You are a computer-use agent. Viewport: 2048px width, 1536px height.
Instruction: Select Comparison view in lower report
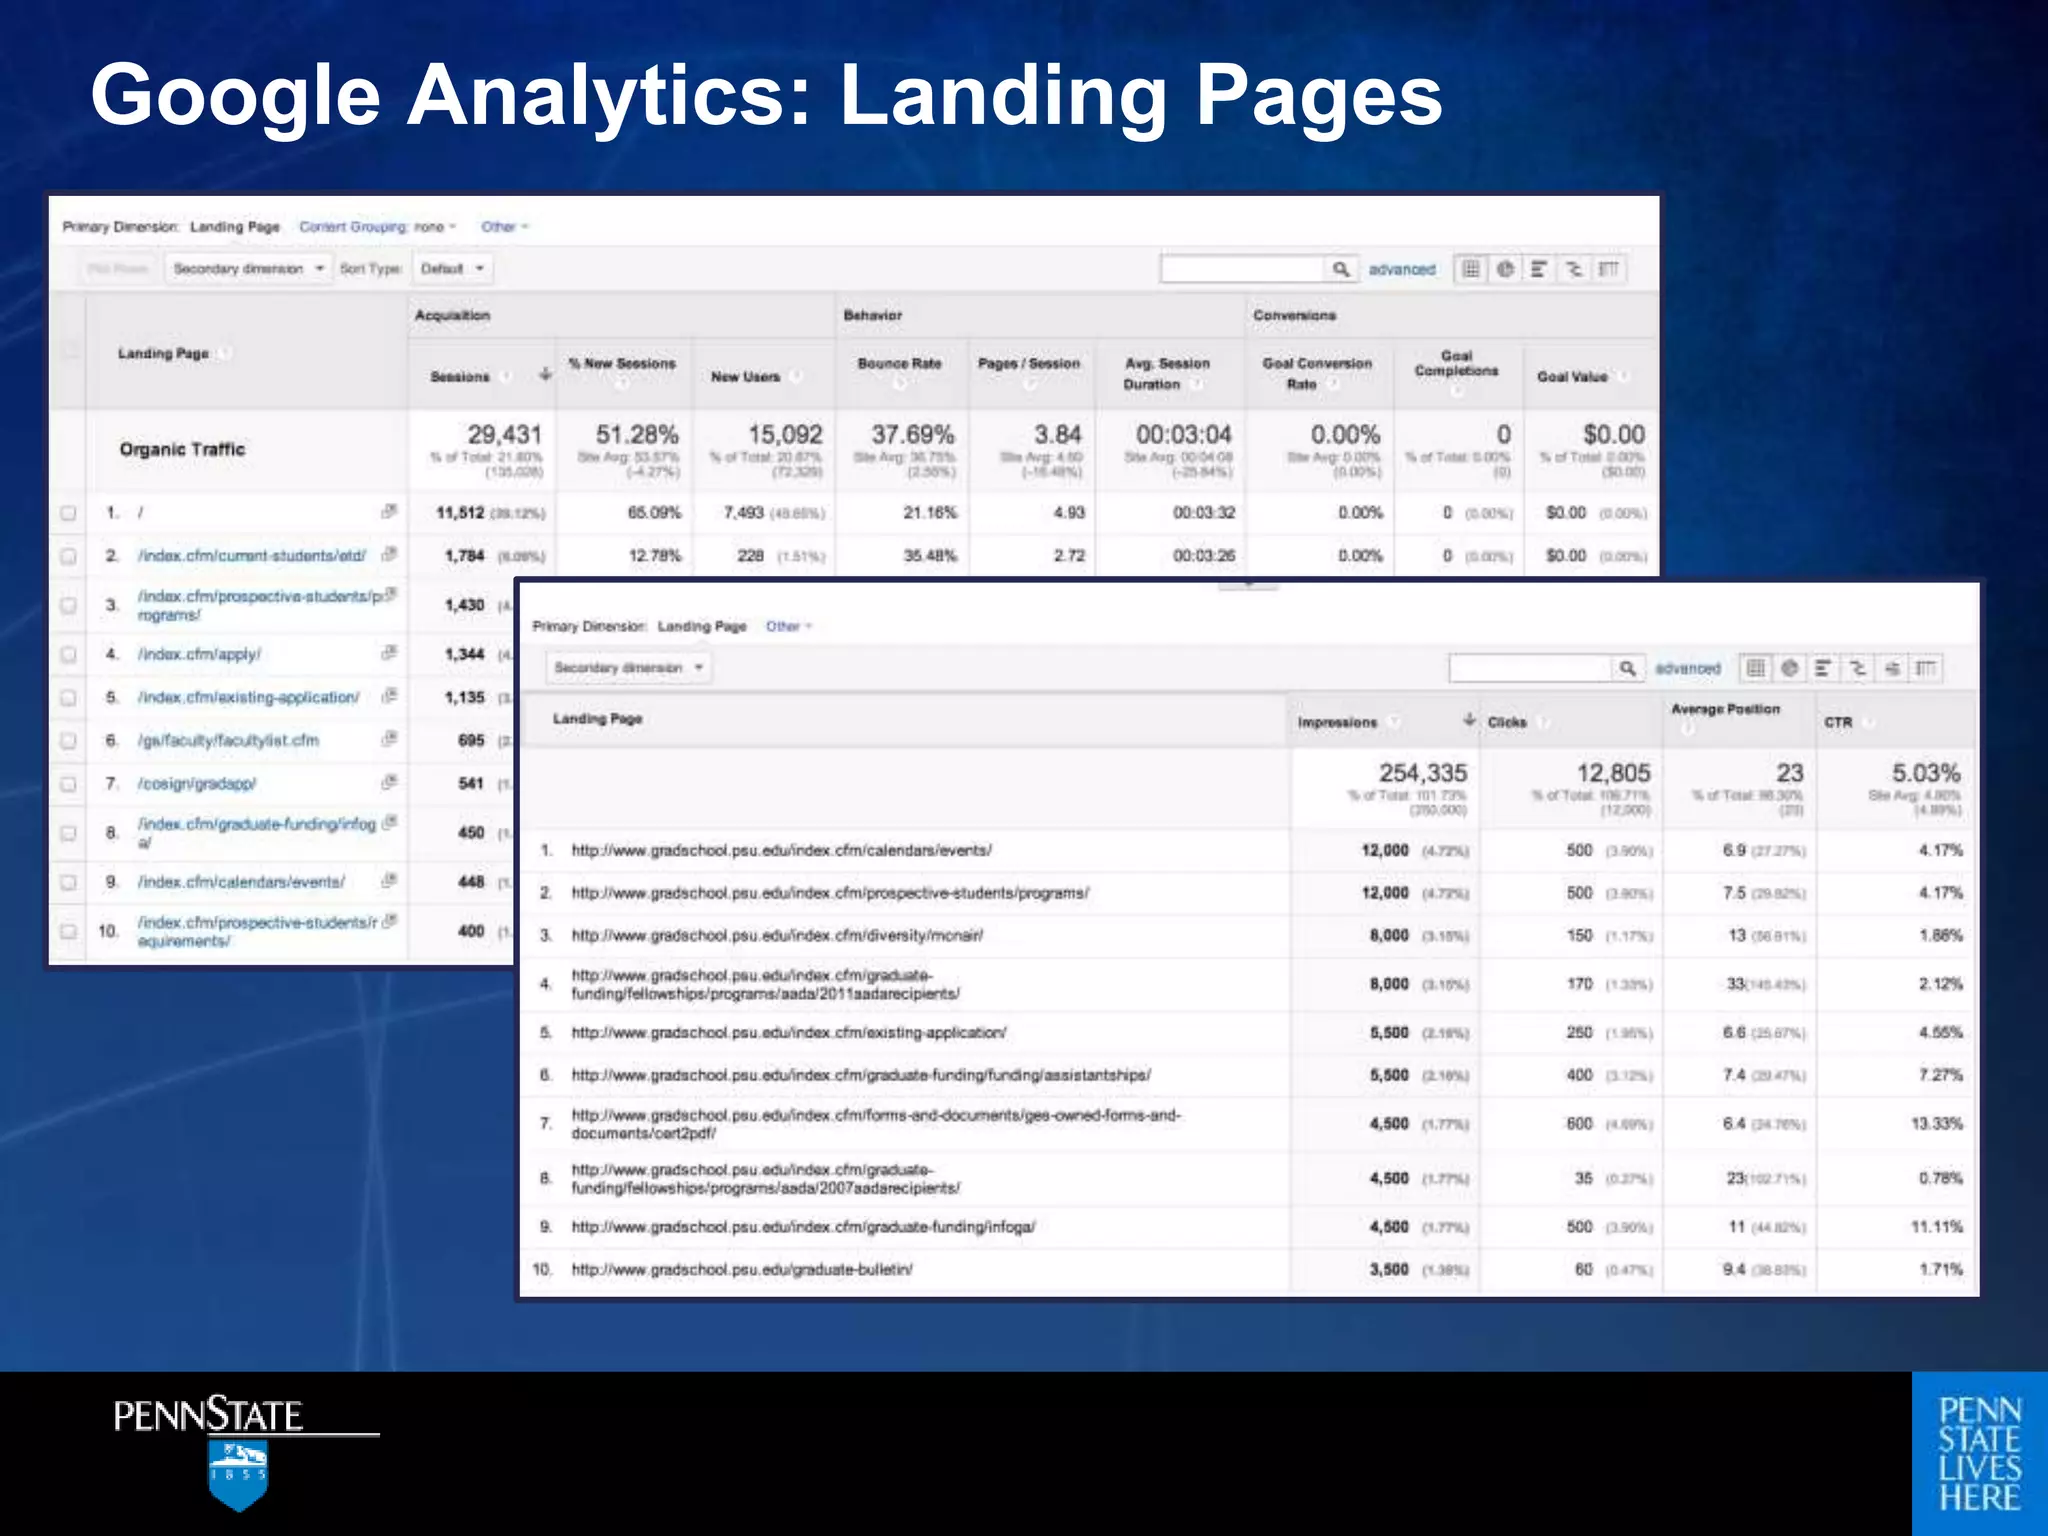click(x=1858, y=668)
